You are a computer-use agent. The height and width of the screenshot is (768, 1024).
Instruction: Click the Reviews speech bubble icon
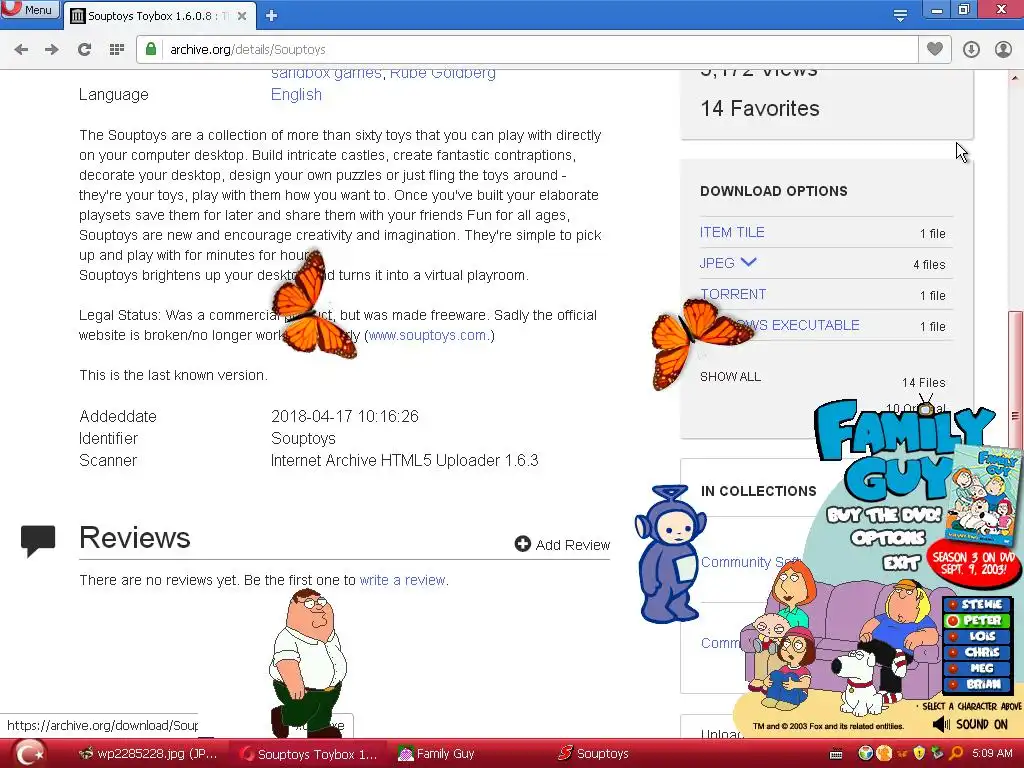[x=38, y=540]
